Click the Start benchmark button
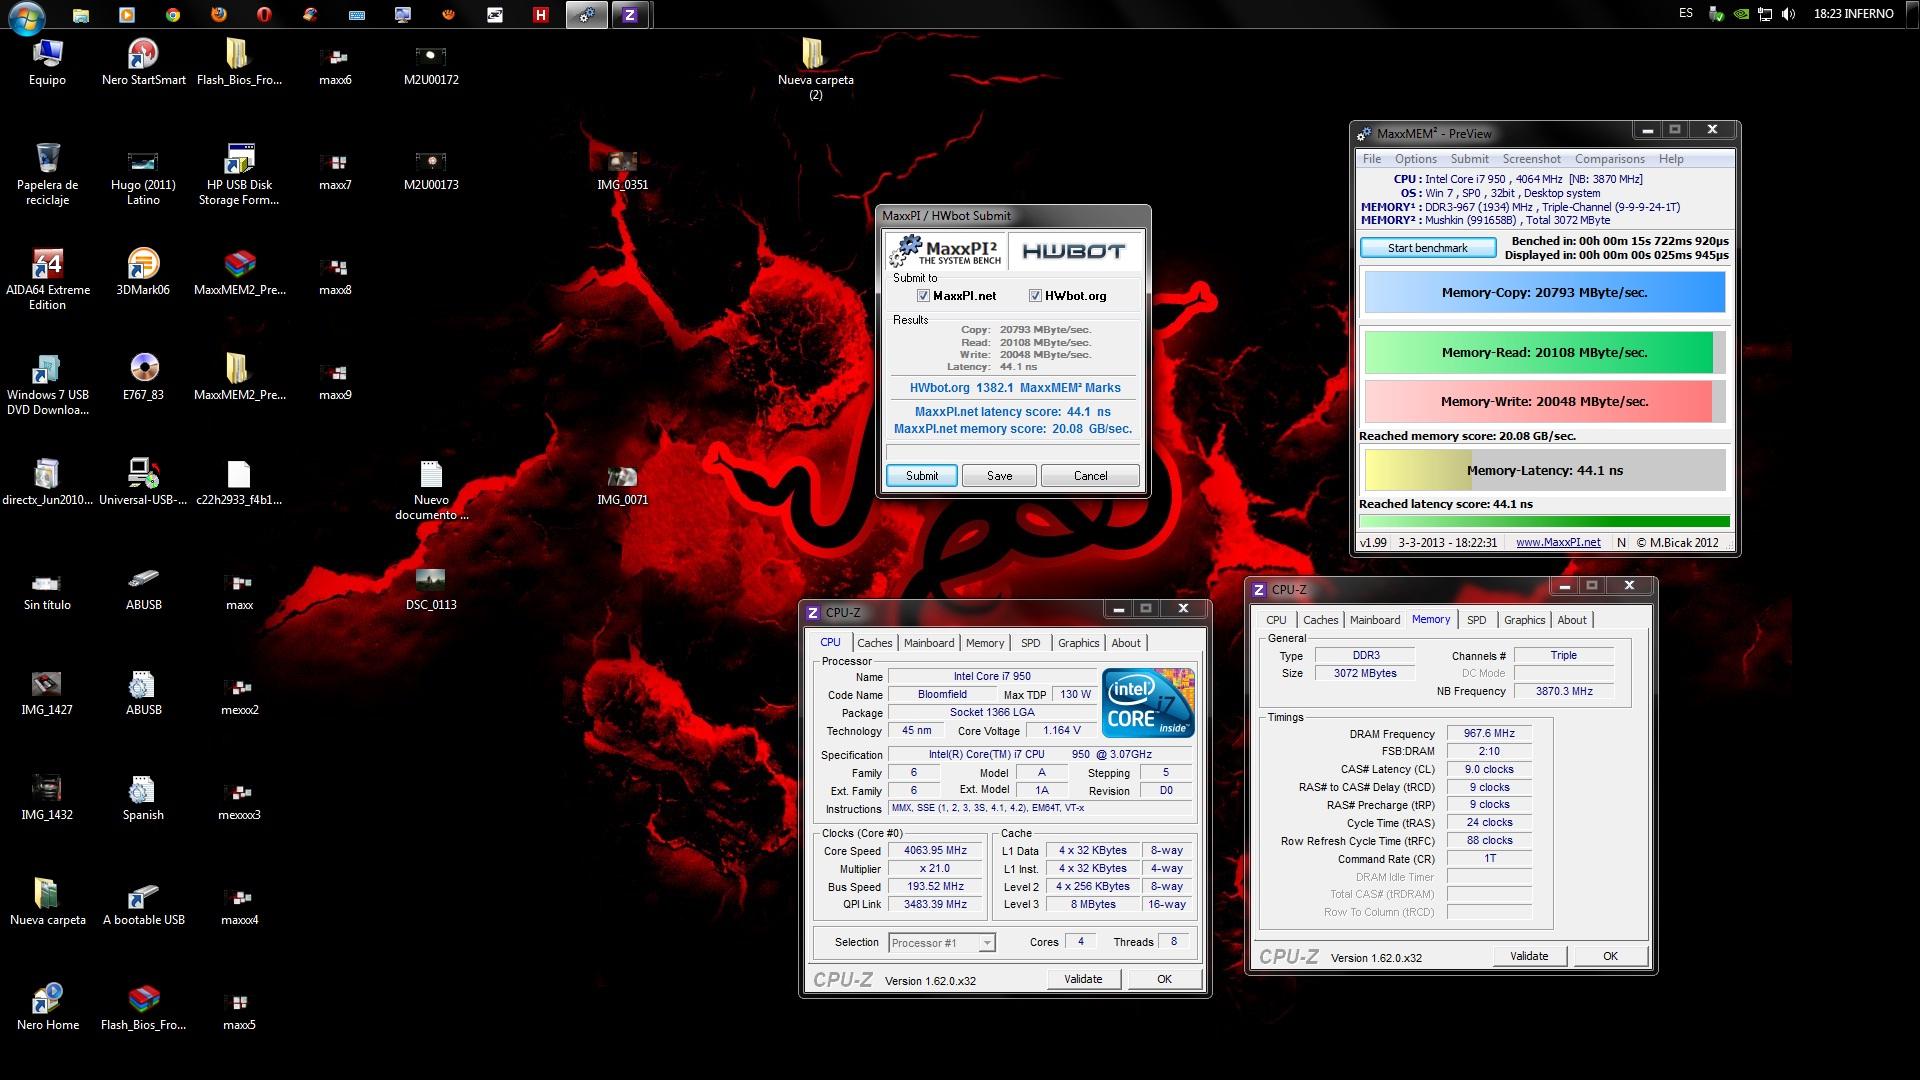This screenshot has height=1080, width=1920. pos(1427,248)
